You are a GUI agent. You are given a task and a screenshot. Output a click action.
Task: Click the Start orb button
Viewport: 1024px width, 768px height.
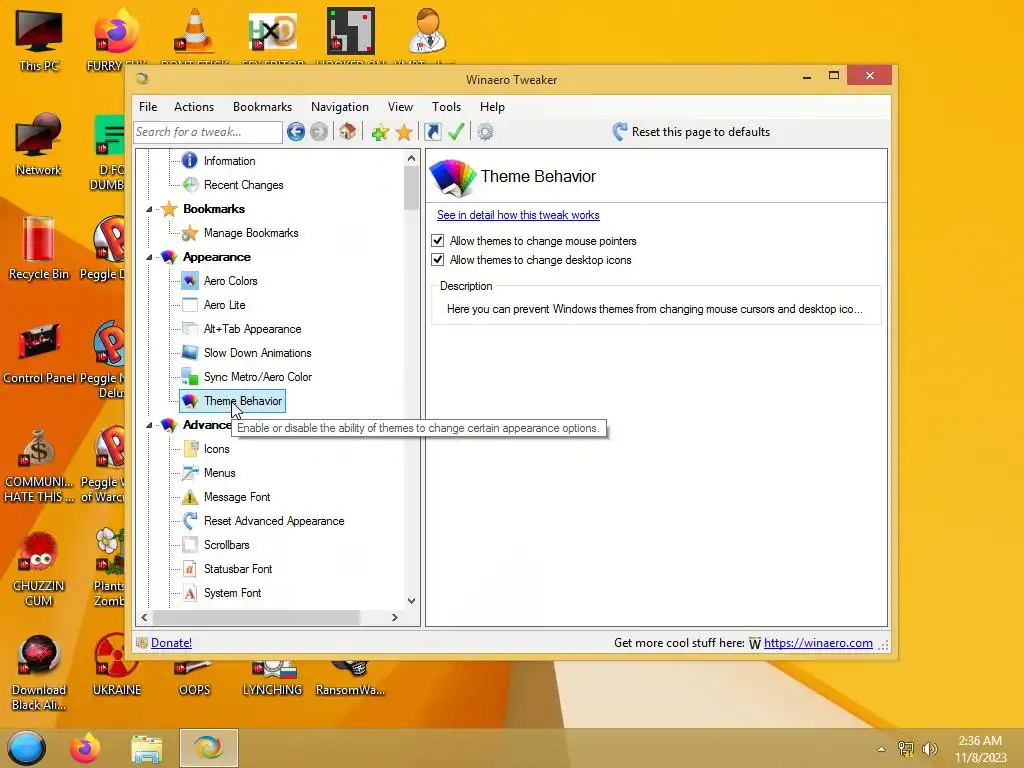(26, 748)
